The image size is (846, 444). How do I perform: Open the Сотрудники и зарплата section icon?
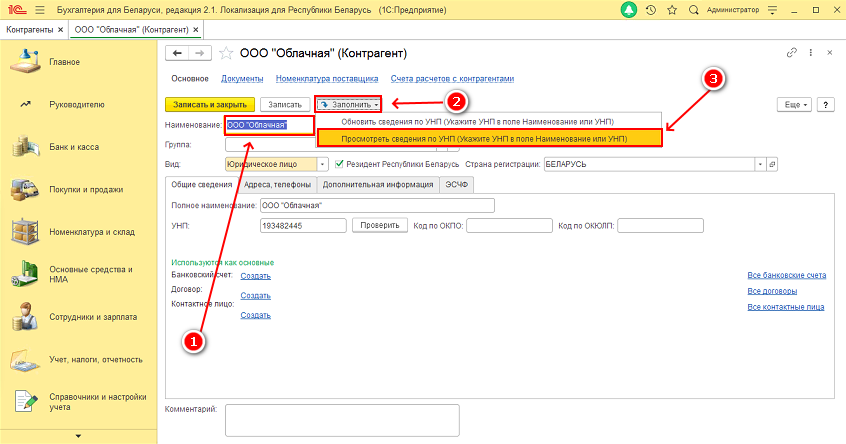click(x=25, y=317)
